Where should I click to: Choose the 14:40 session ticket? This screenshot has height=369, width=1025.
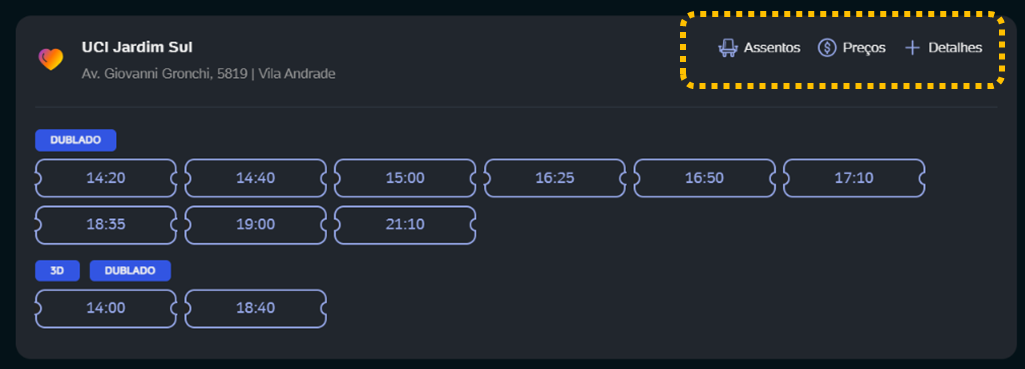pyautogui.click(x=256, y=178)
